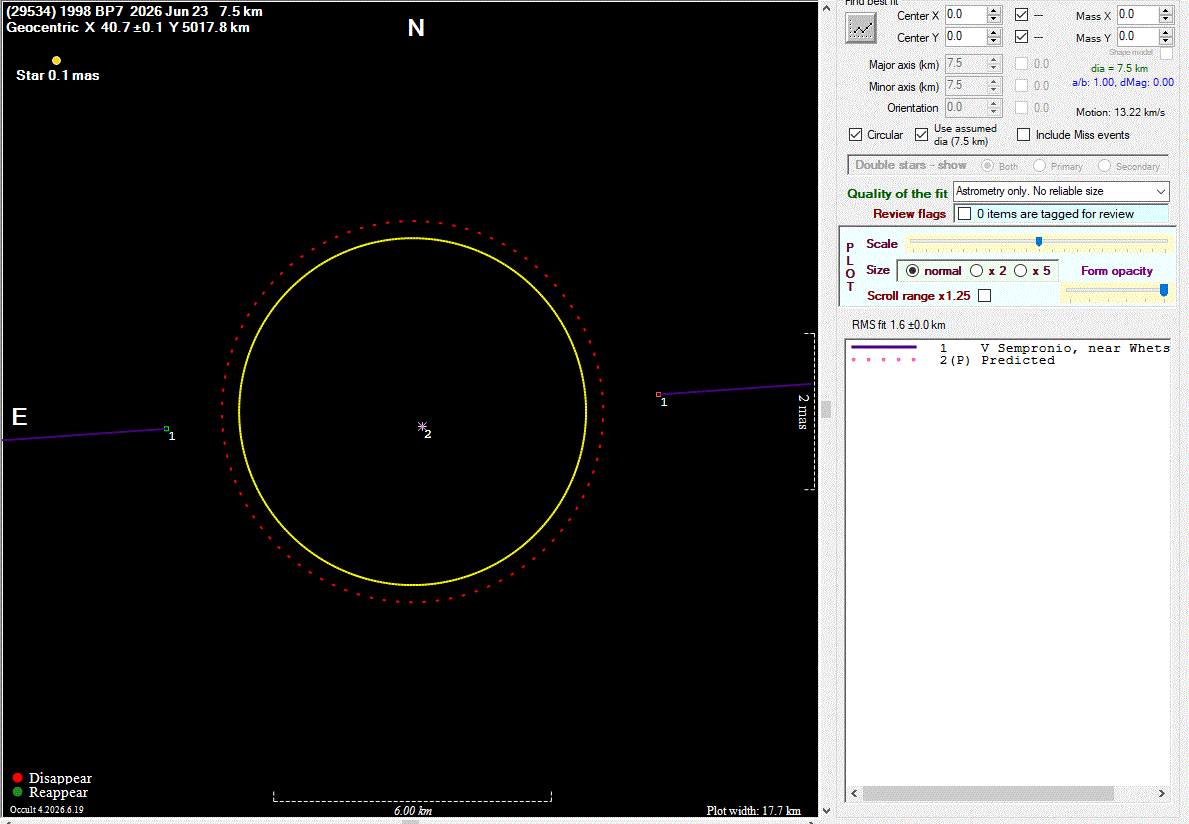The image size is (1189, 824).
Task: Open the Quality of the fit dropdown
Action: point(1061,191)
